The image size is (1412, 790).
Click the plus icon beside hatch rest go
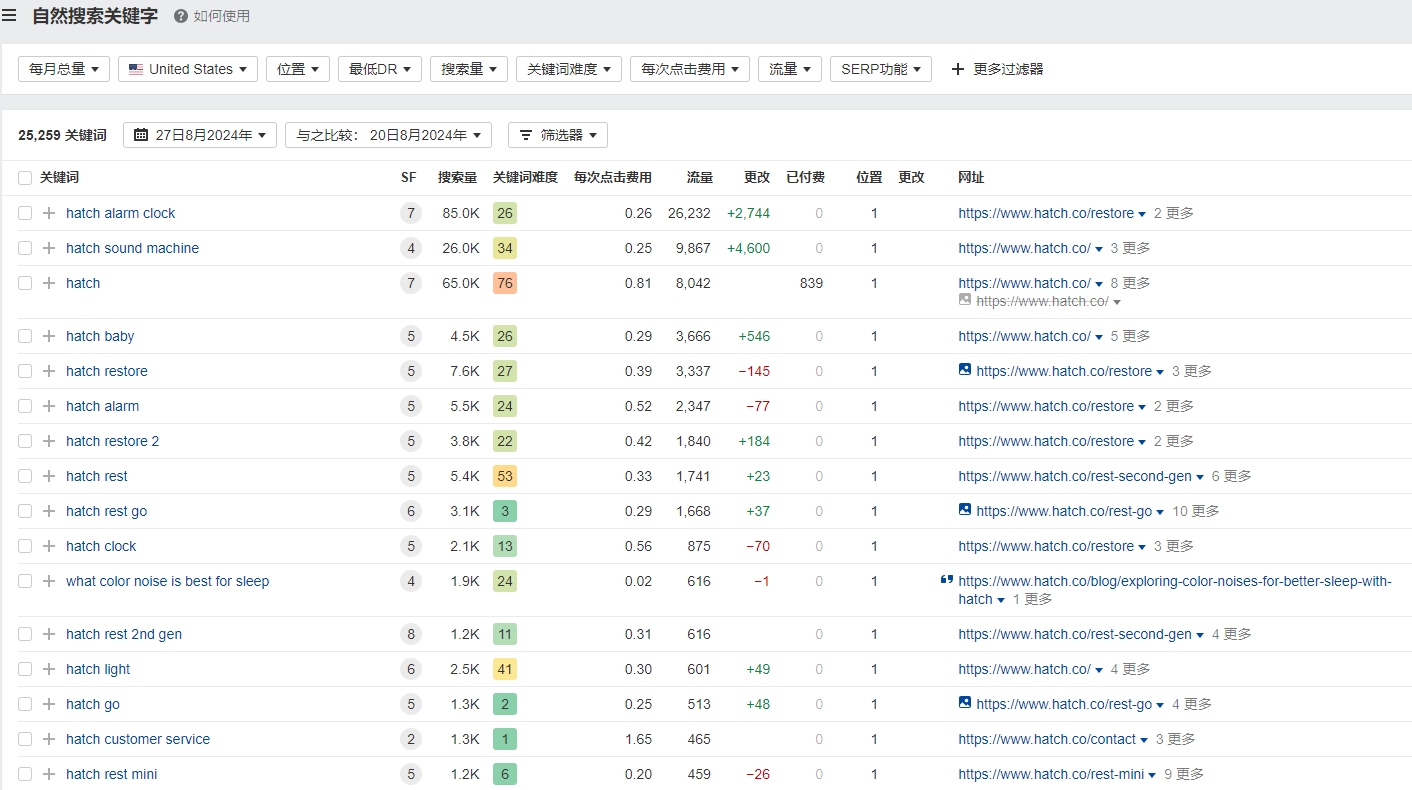(49, 511)
